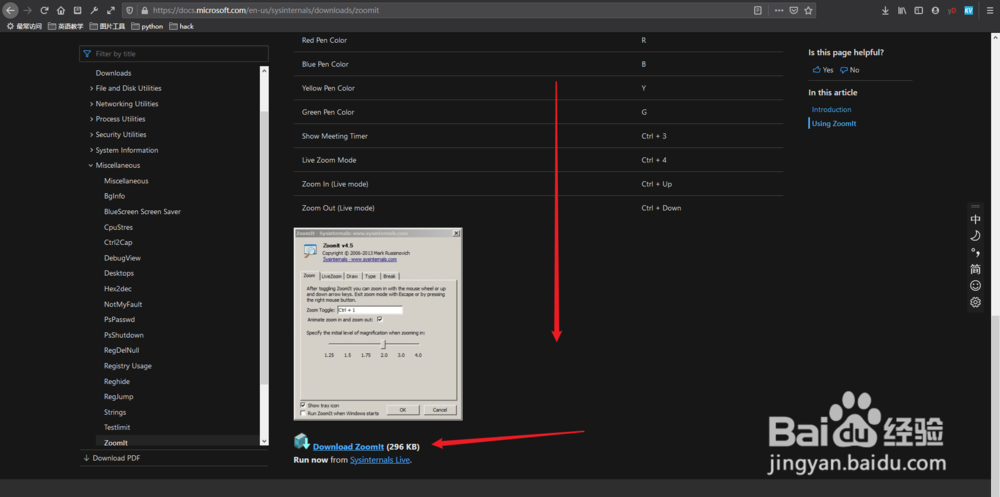Select PsShutdown in the sidebar
1000x497 pixels.
tap(124, 336)
